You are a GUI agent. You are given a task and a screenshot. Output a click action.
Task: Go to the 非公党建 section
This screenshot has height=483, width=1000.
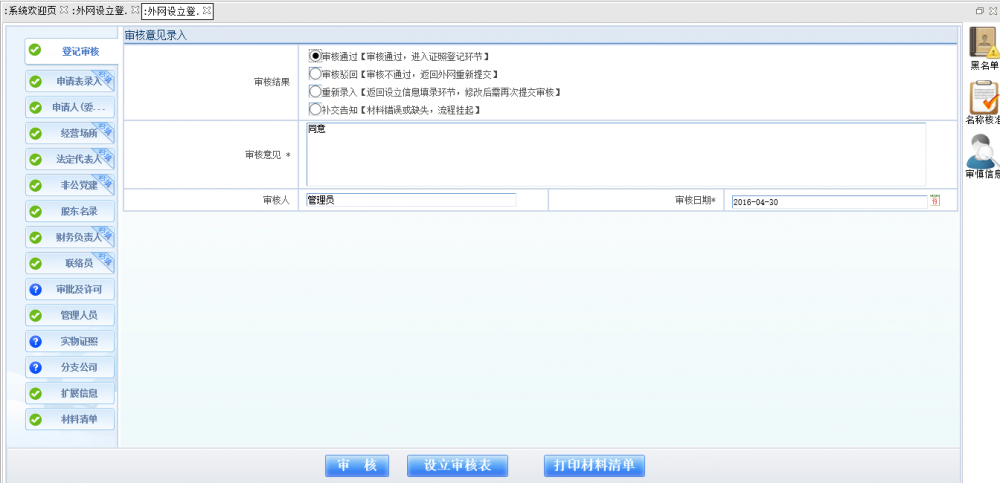(x=70, y=185)
